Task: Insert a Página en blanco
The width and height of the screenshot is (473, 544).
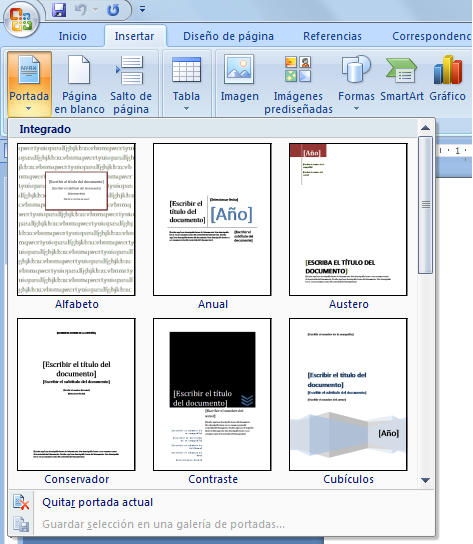Action: [79, 84]
